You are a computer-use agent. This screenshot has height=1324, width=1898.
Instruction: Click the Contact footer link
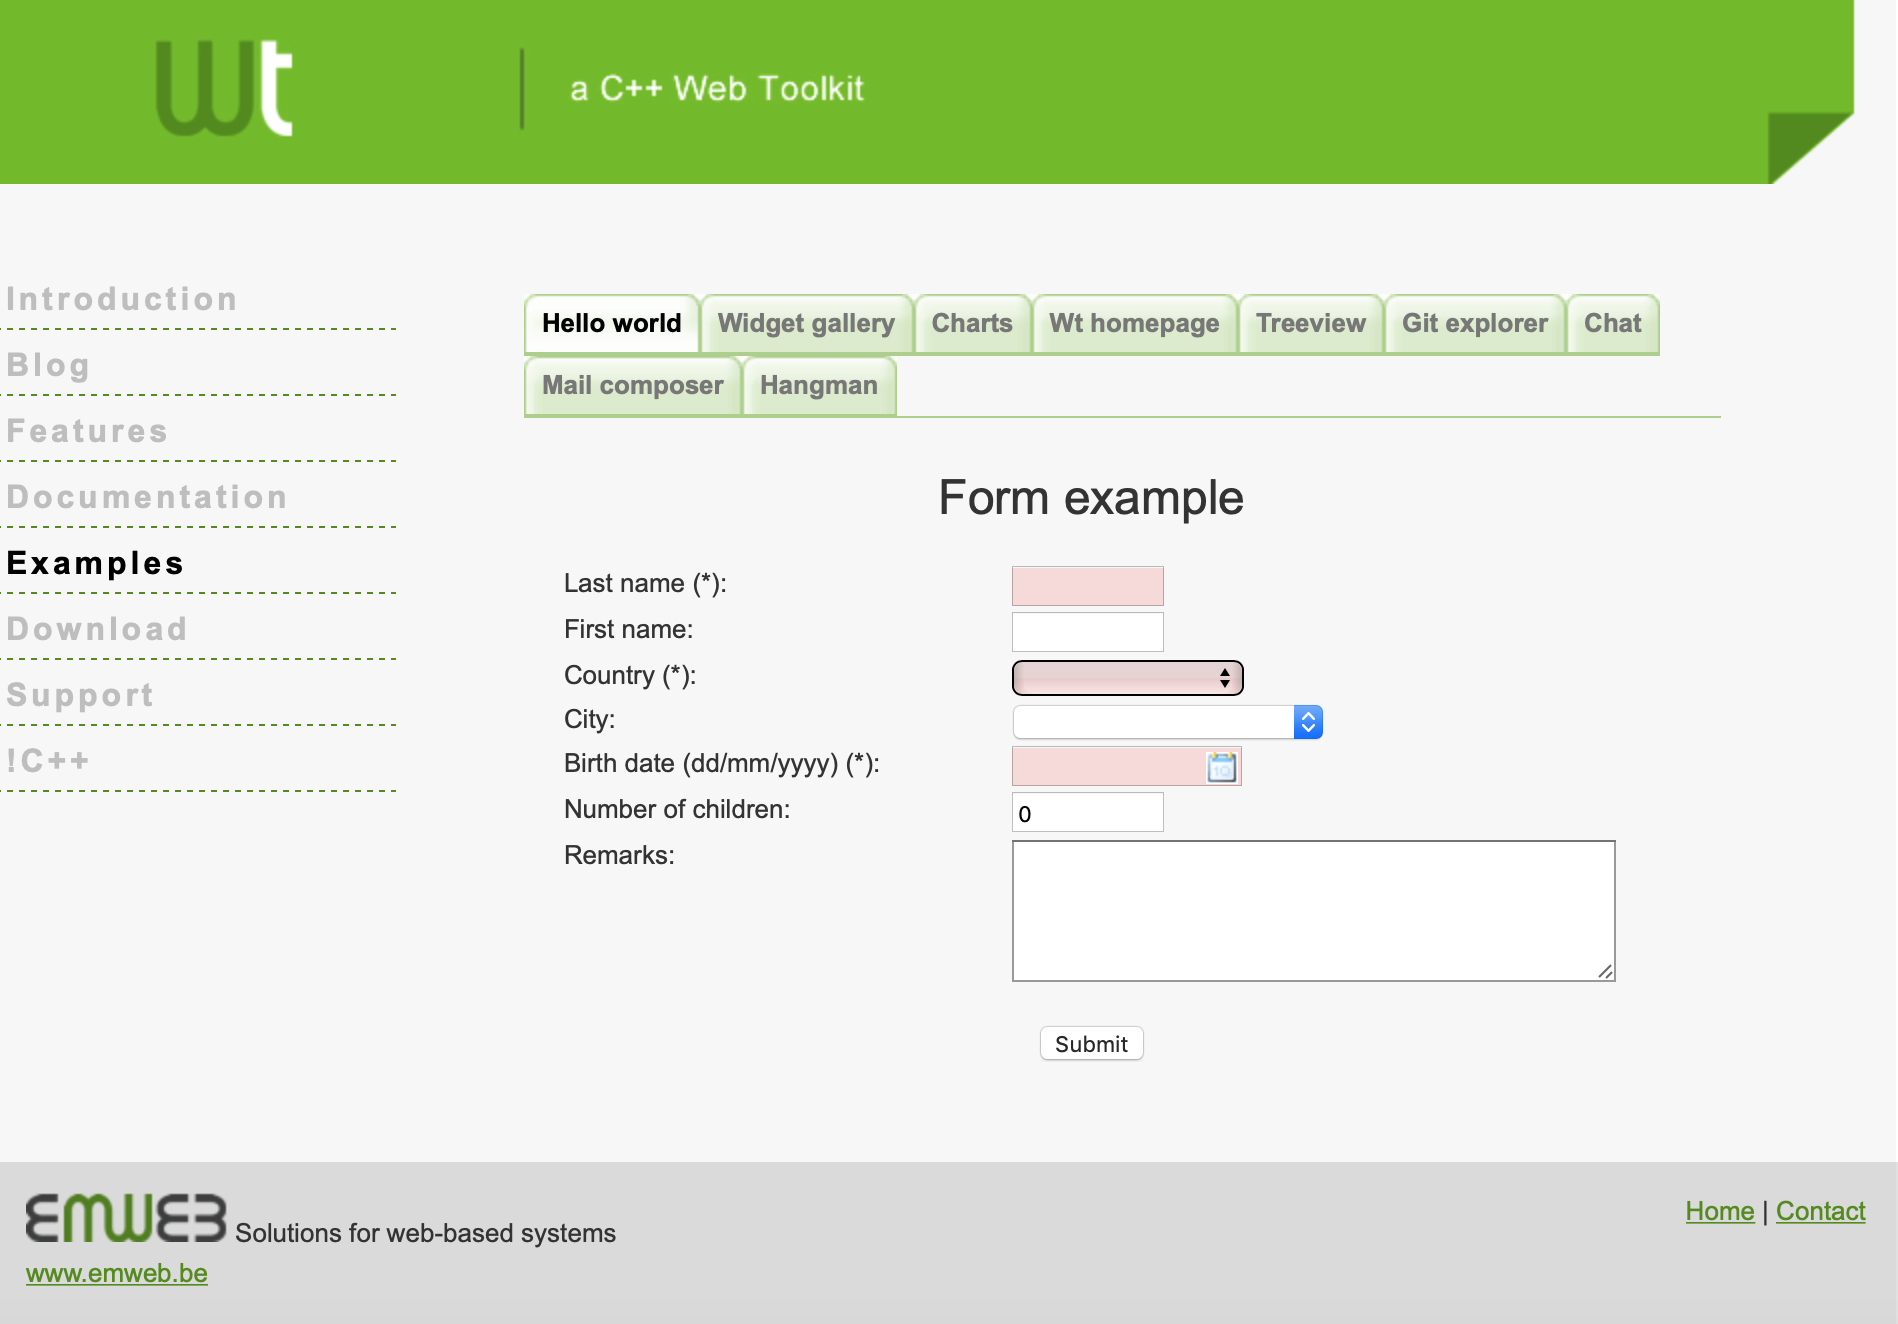[x=1820, y=1211]
